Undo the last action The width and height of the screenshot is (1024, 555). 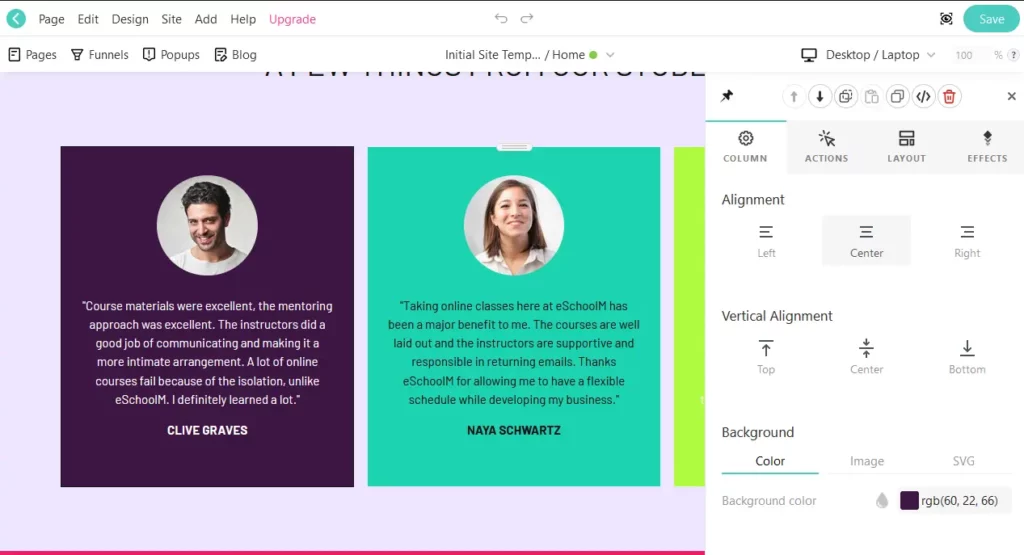pos(501,18)
